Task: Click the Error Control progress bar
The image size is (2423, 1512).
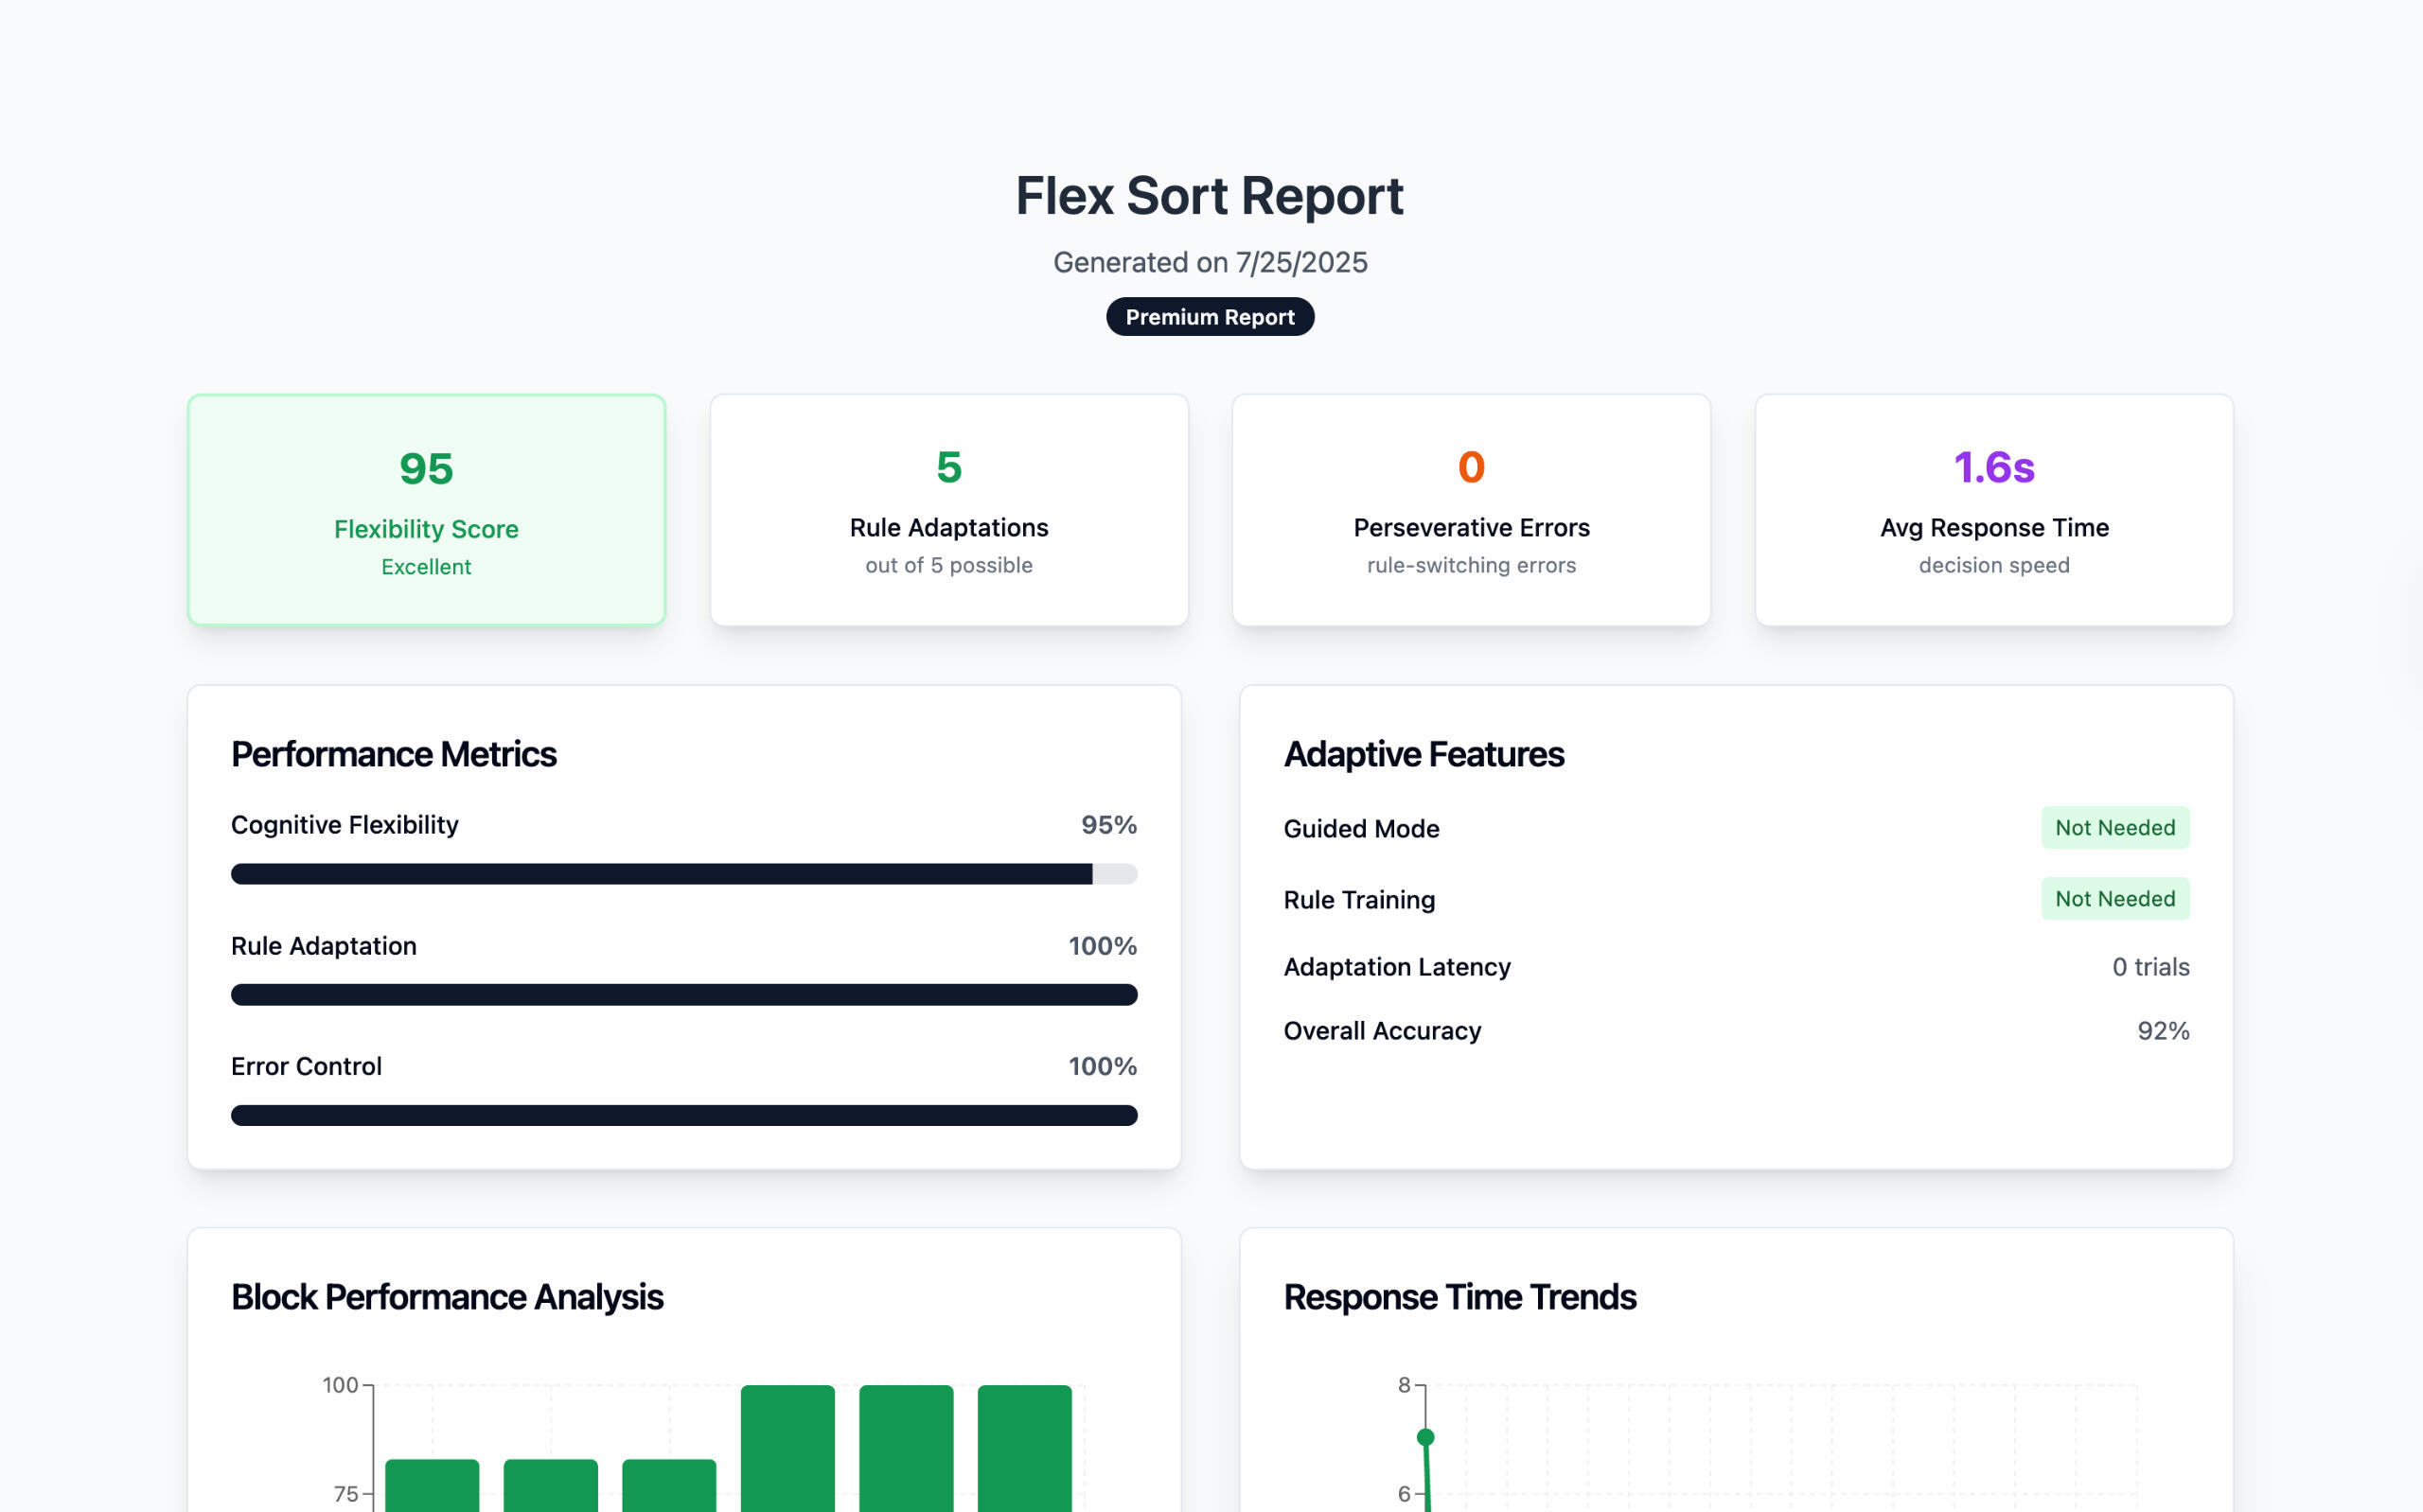Action: coord(684,1115)
